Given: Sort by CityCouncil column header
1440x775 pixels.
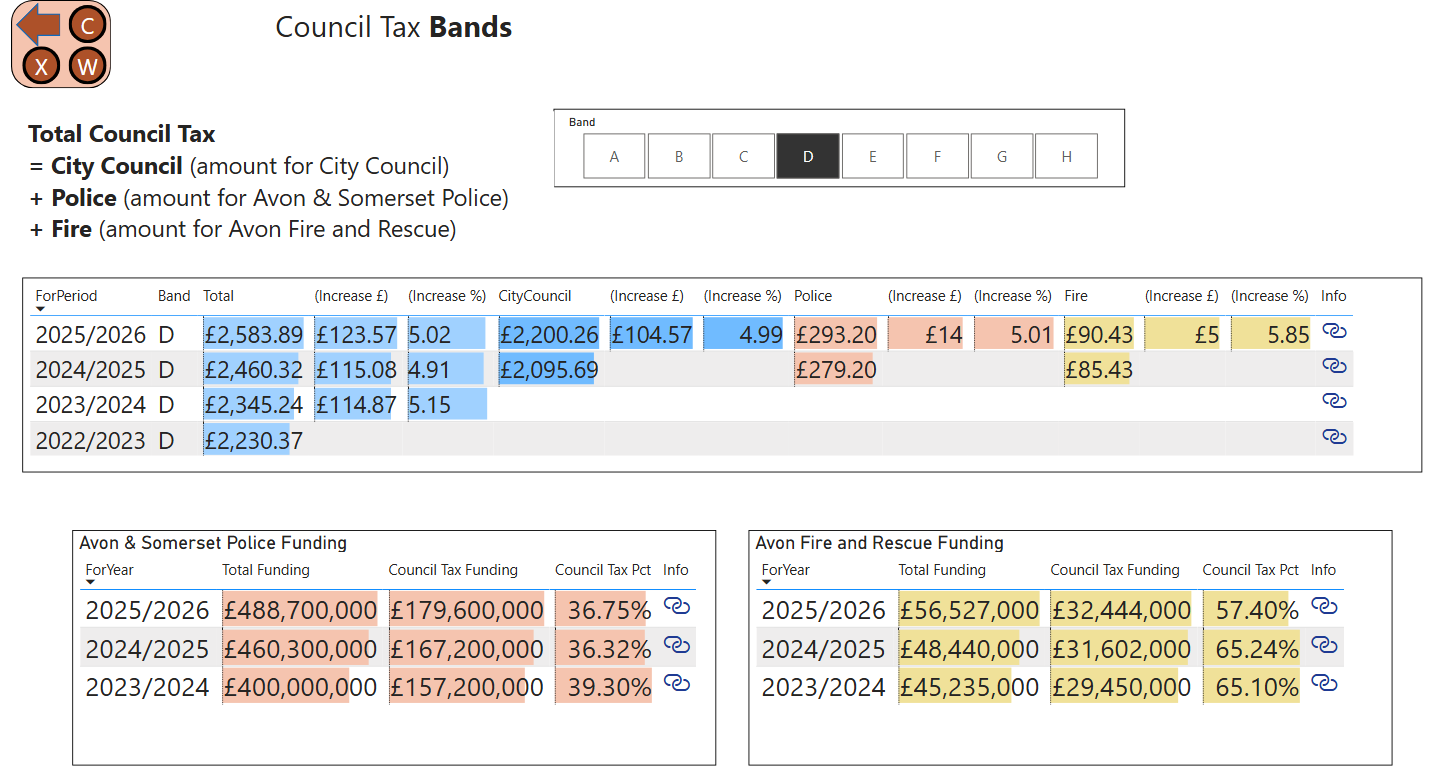Looking at the screenshot, I should click(535, 296).
